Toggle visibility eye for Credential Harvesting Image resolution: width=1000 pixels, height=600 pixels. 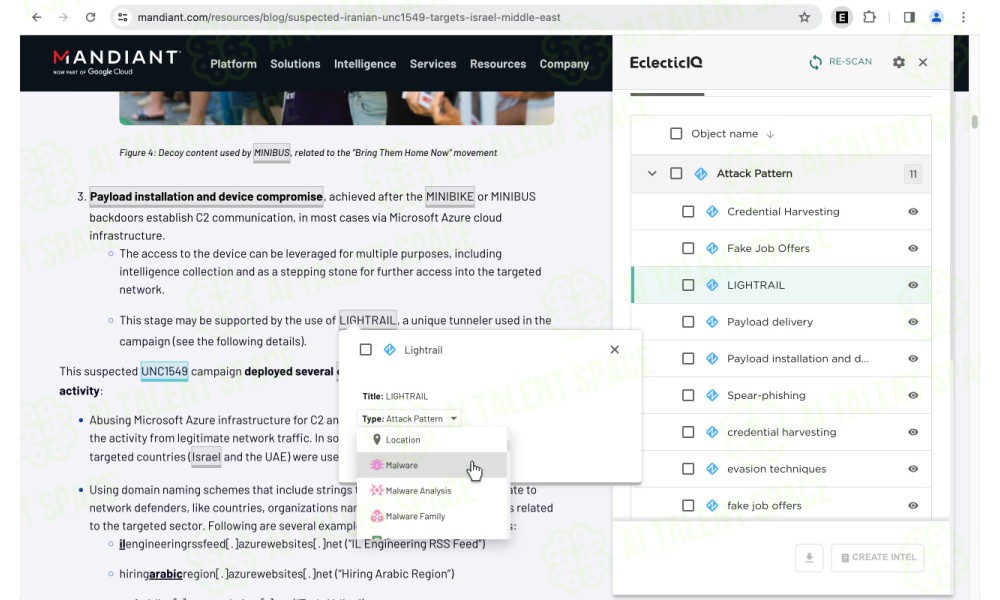(x=913, y=212)
